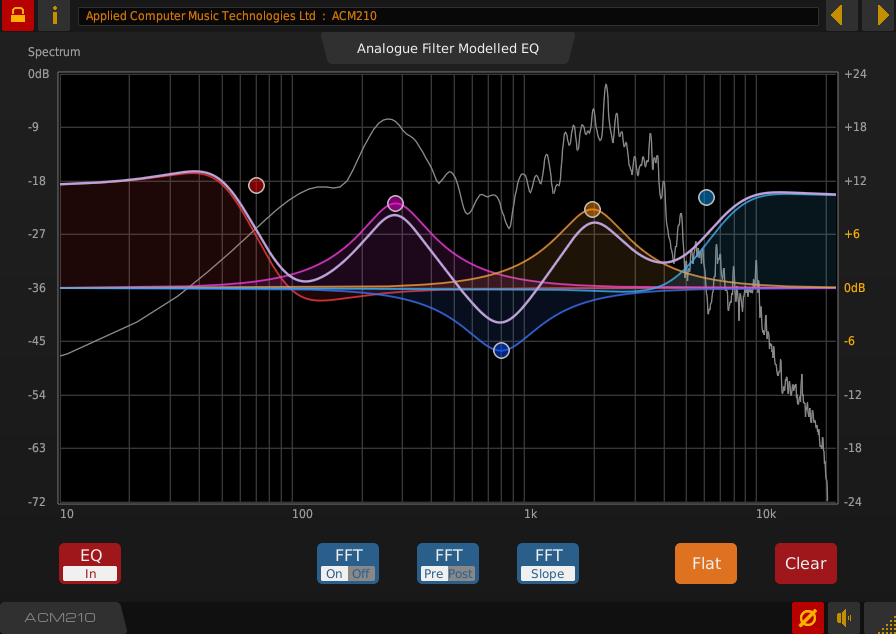
Task: Select the blue cut band node
Action: pyautogui.click(x=501, y=350)
